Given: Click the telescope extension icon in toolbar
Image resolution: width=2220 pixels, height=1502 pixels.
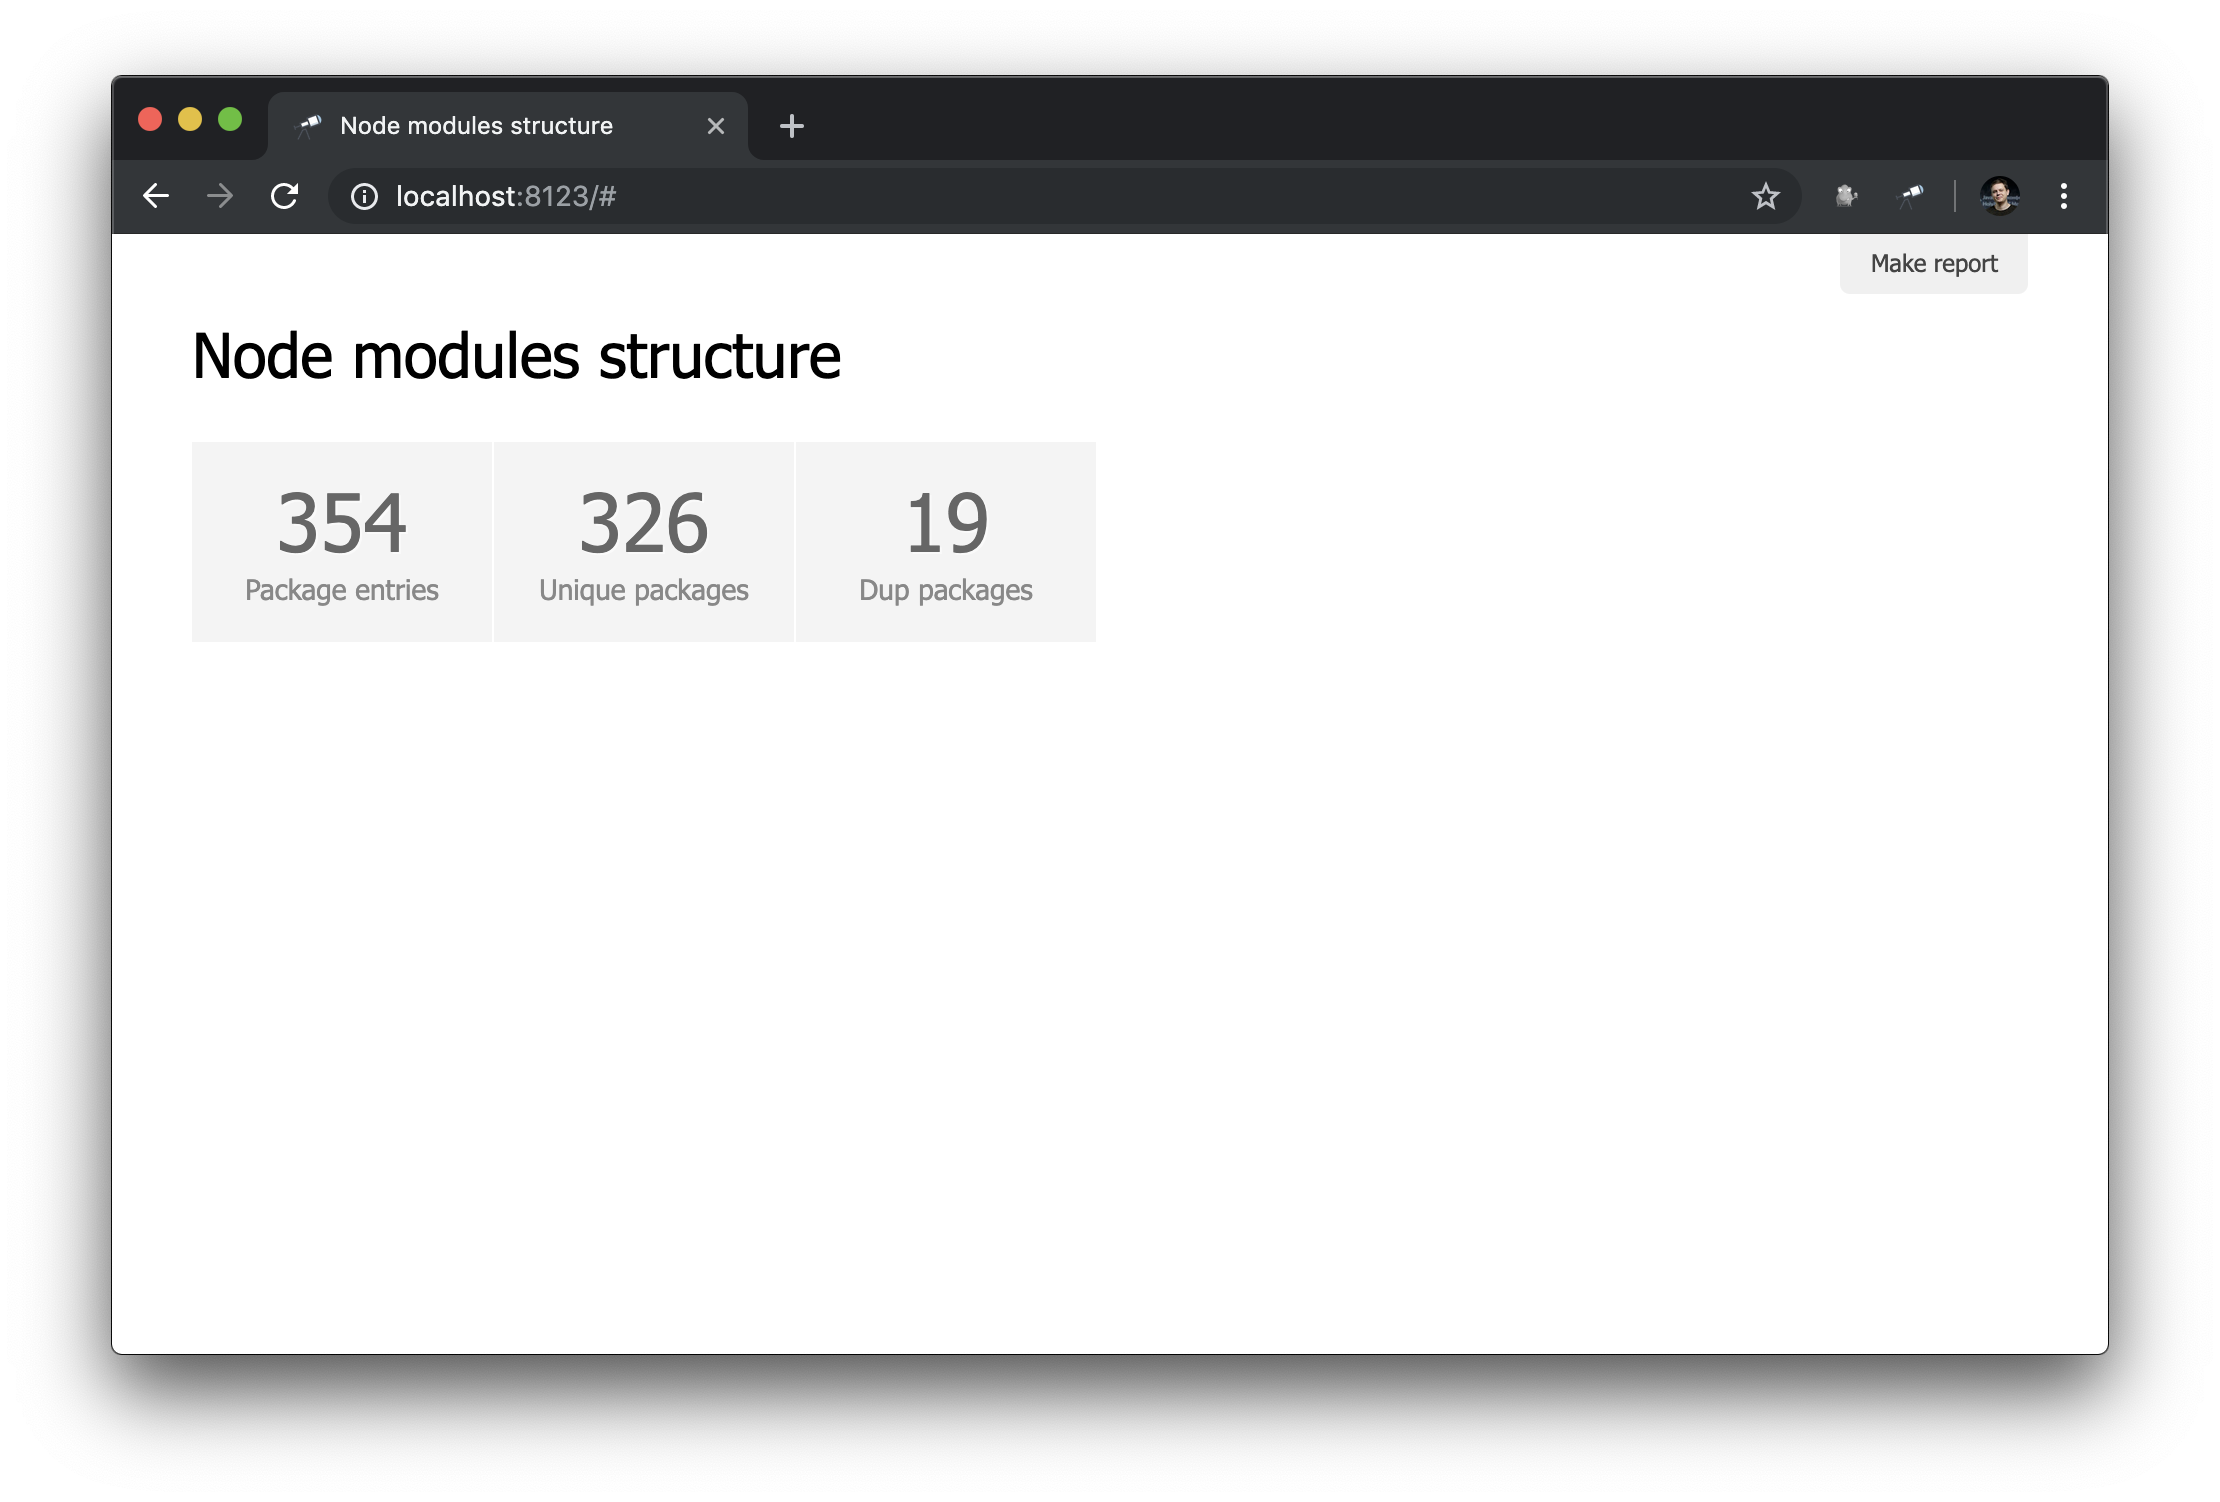Looking at the screenshot, I should coord(1910,196).
